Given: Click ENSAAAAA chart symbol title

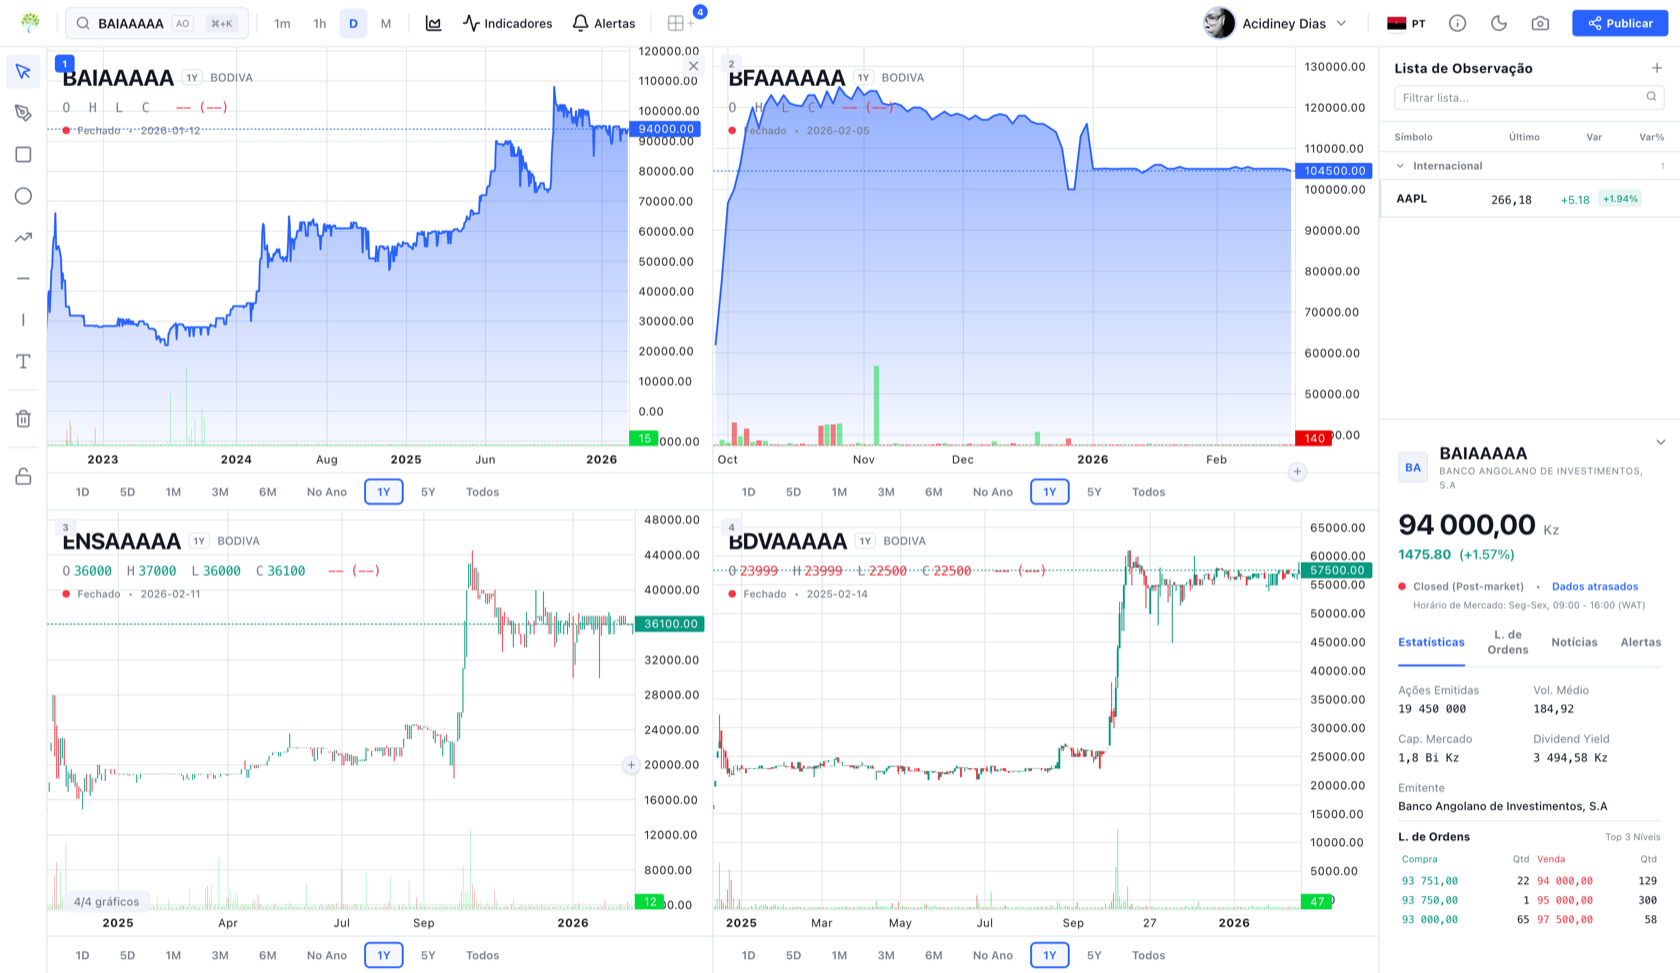Looking at the screenshot, I should click(121, 541).
